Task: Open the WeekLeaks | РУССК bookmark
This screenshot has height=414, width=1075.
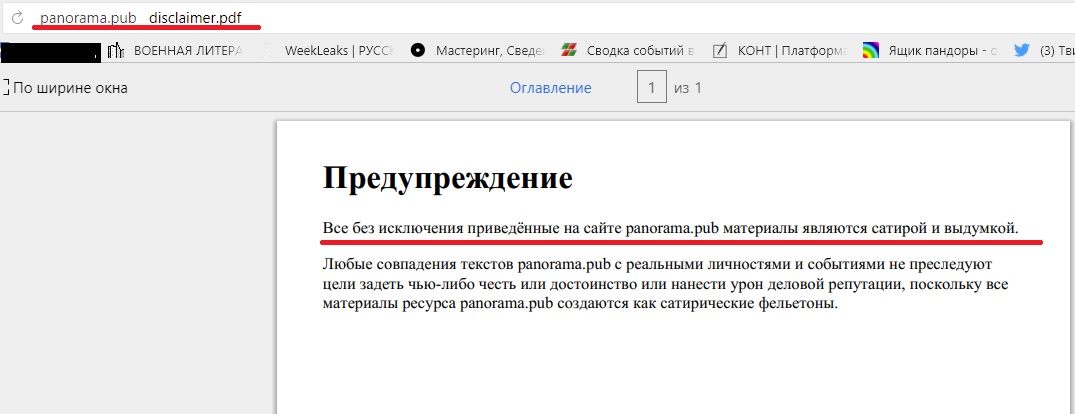Action: tap(339, 50)
